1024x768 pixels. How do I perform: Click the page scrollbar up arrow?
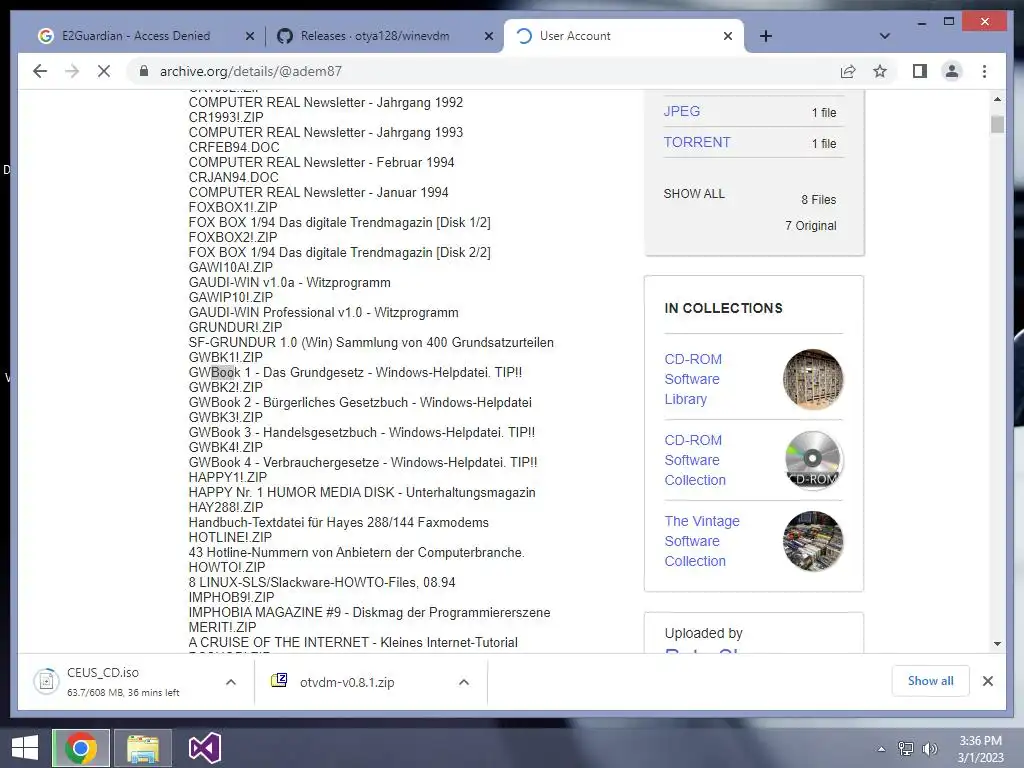coord(997,99)
